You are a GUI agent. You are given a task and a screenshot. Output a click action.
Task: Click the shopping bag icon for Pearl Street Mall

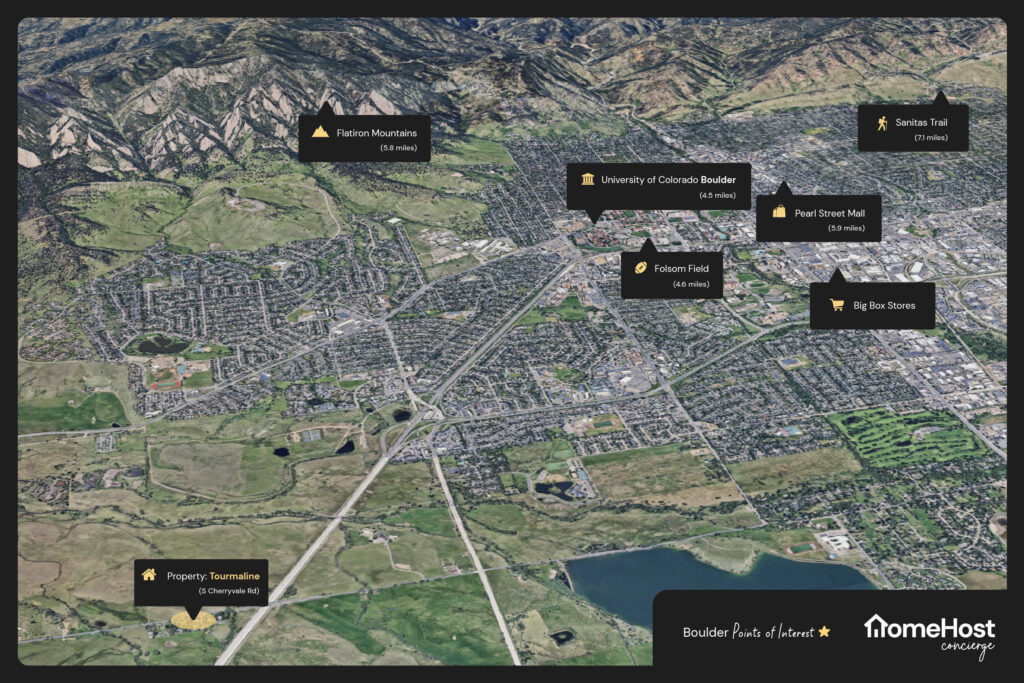coord(778,212)
